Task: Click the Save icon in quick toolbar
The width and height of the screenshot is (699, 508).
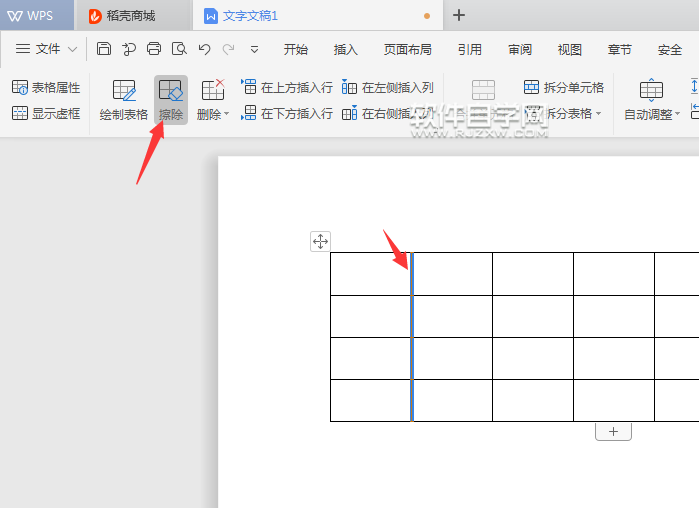Action: point(105,49)
